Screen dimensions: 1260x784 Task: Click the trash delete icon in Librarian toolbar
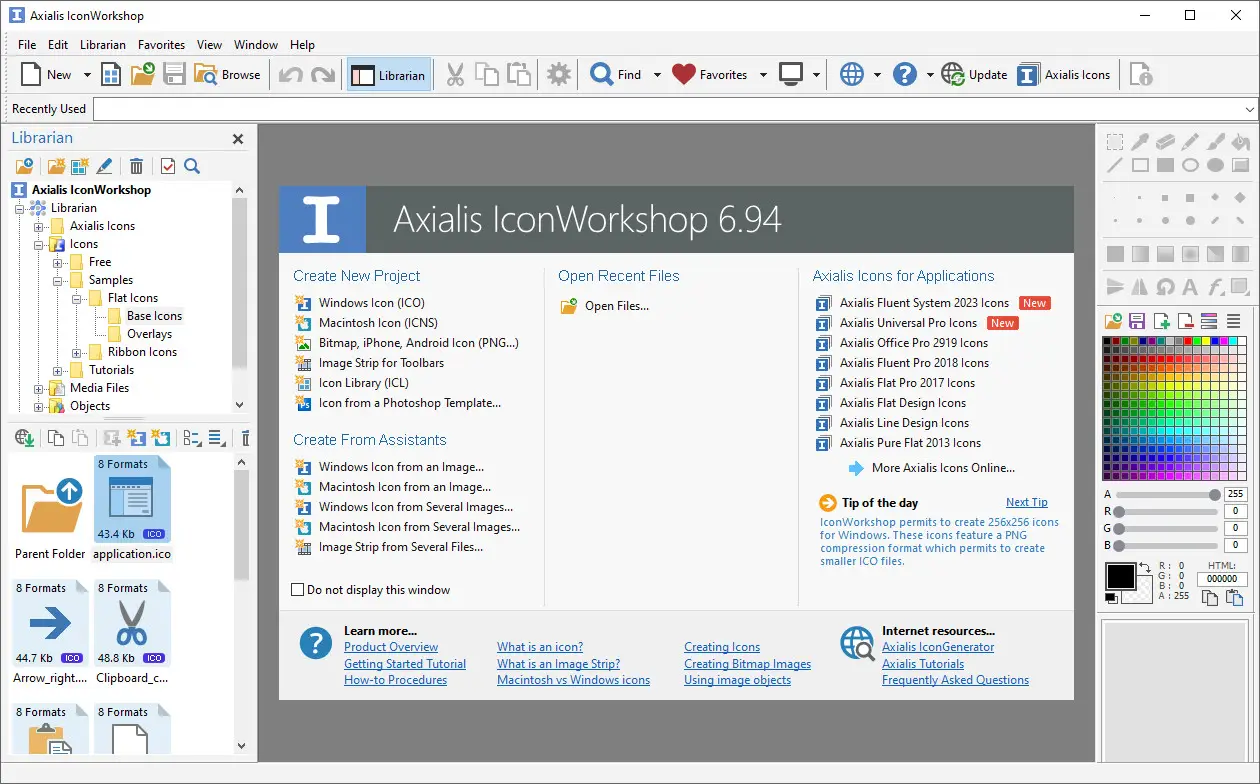click(137, 166)
